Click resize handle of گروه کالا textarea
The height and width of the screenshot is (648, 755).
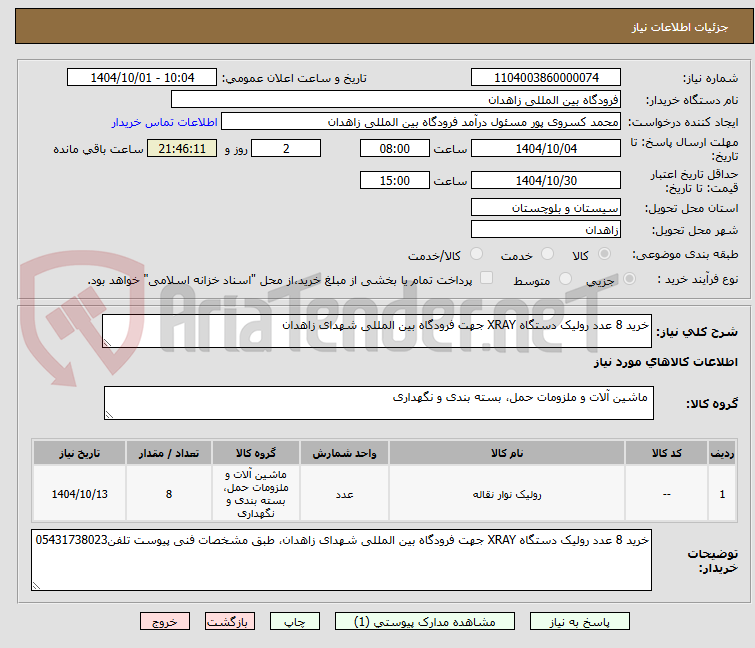point(109,415)
